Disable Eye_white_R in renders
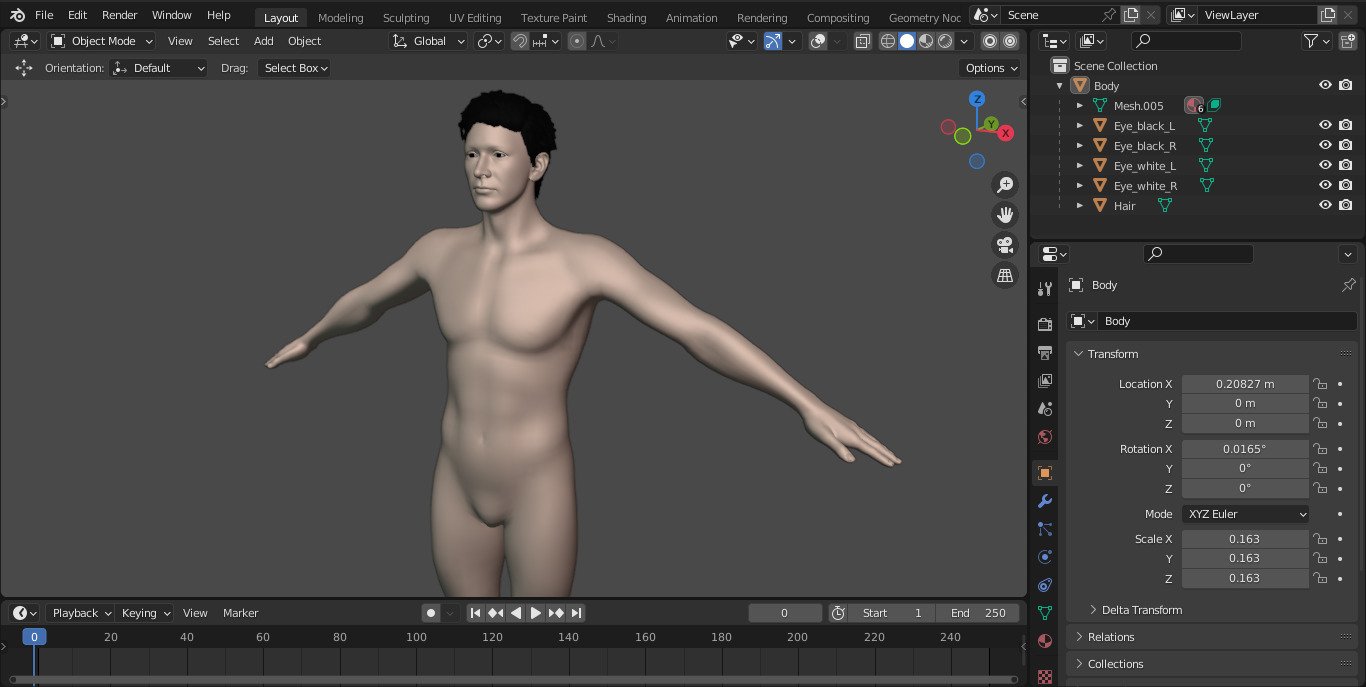The height and width of the screenshot is (687, 1366). [x=1346, y=185]
